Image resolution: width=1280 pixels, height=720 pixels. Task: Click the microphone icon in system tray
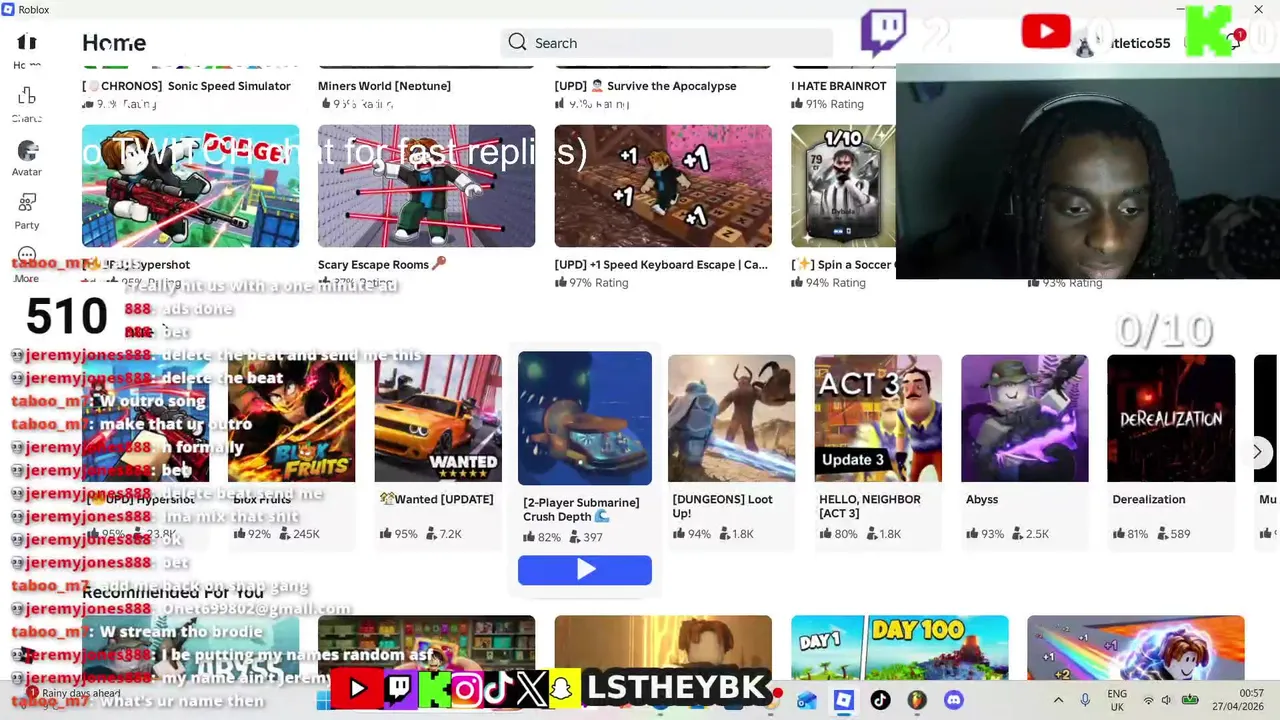(1085, 701)
